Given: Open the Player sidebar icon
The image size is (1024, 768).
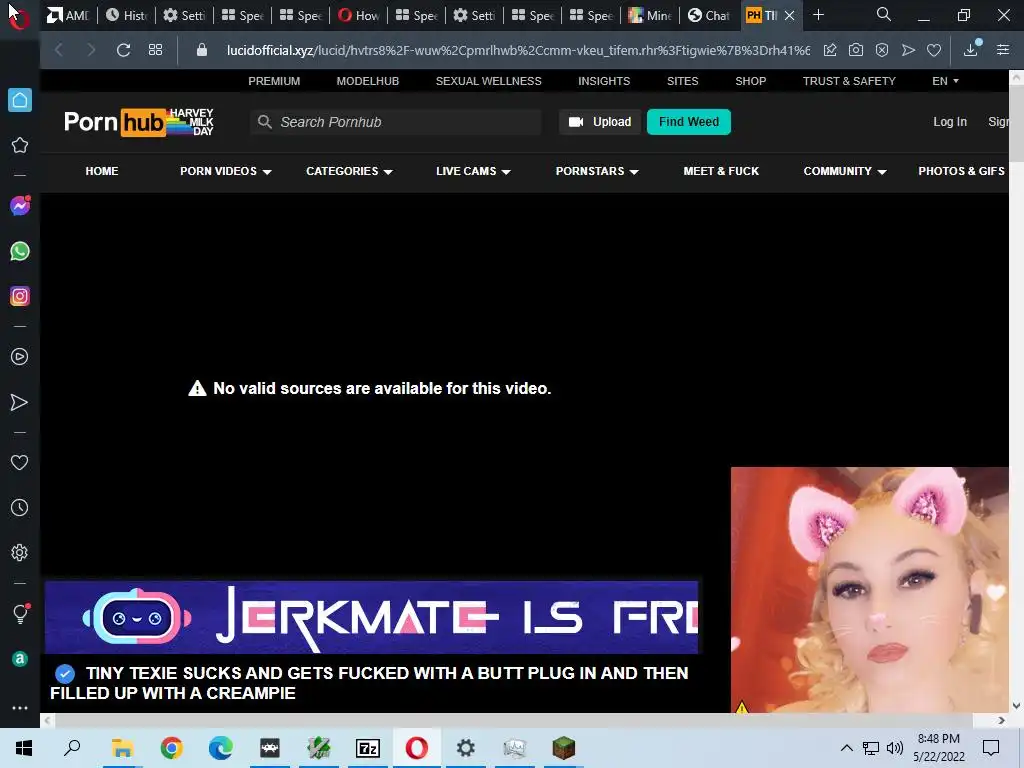Looking at the screenshot, I should 20,357.
